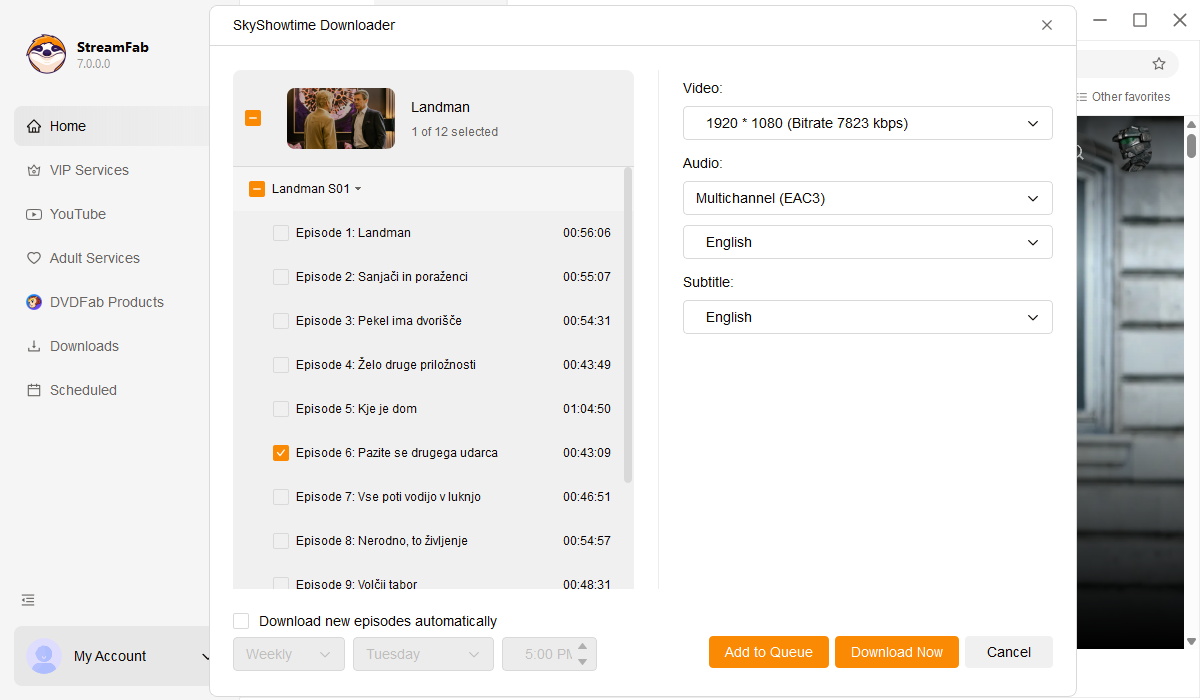This screenshot has height=700, width=1200.
Task: Open the Subtitle language dropdown
Action: point(867,317)
